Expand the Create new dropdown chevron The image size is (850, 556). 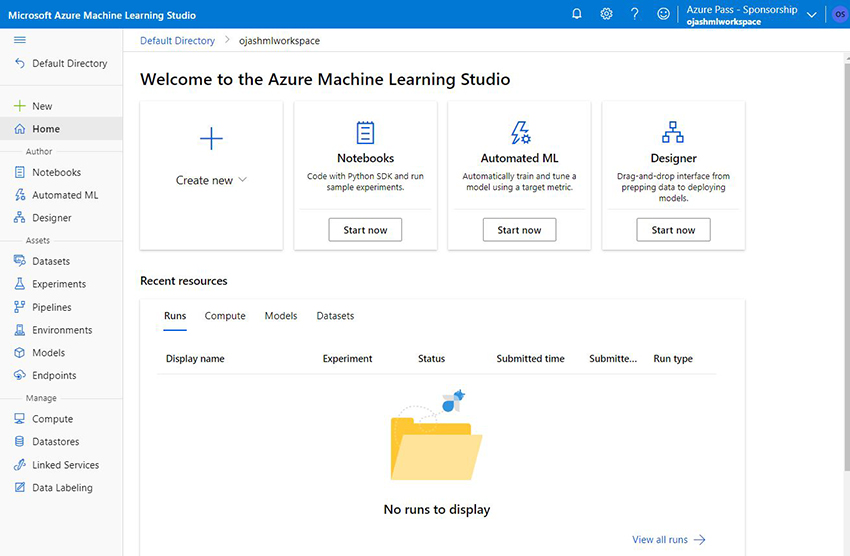pos(243,180)
